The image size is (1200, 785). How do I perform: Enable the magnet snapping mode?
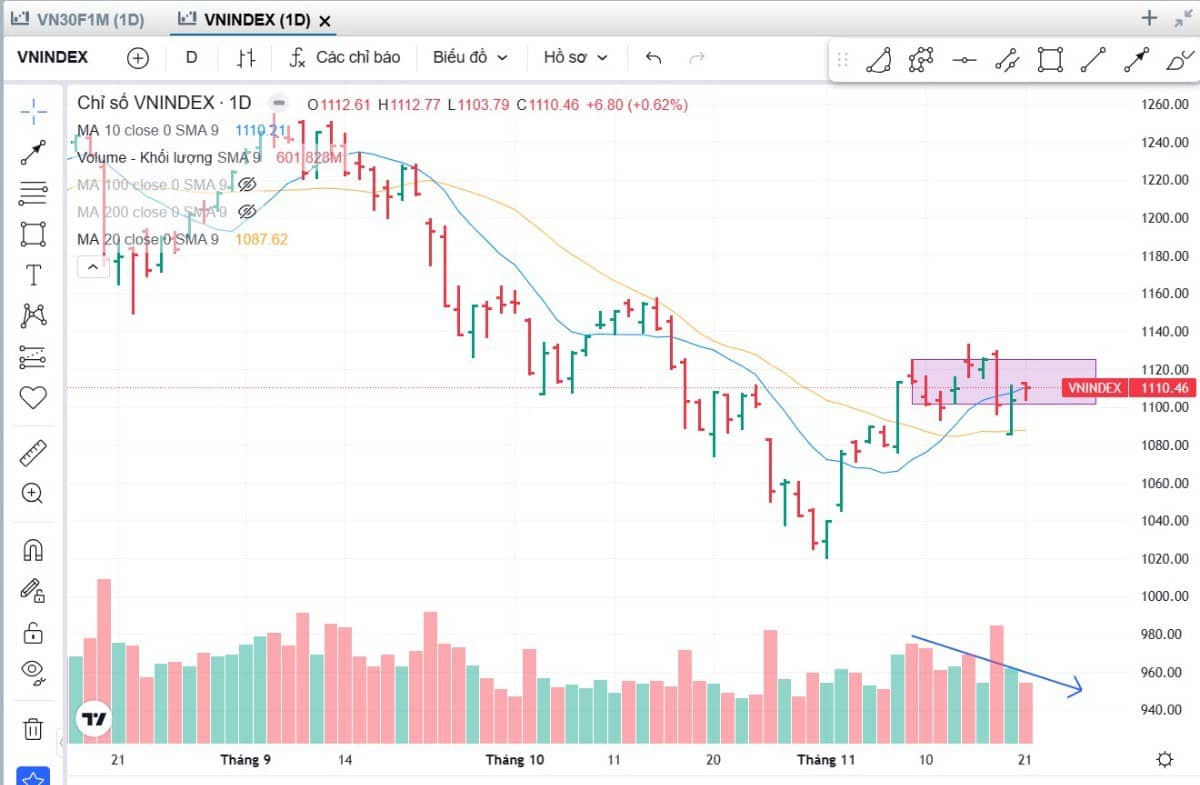pos(33,550)
